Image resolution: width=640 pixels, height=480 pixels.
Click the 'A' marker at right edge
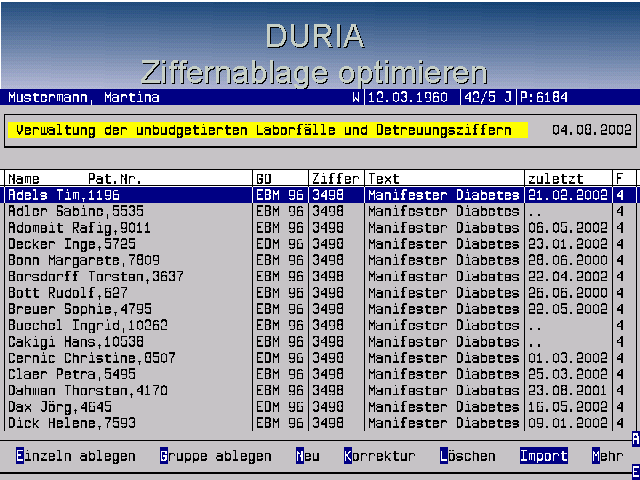636,439
